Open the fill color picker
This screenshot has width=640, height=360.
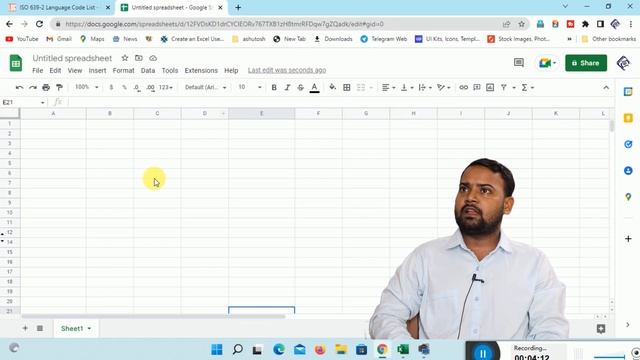(x=333, y=87)
